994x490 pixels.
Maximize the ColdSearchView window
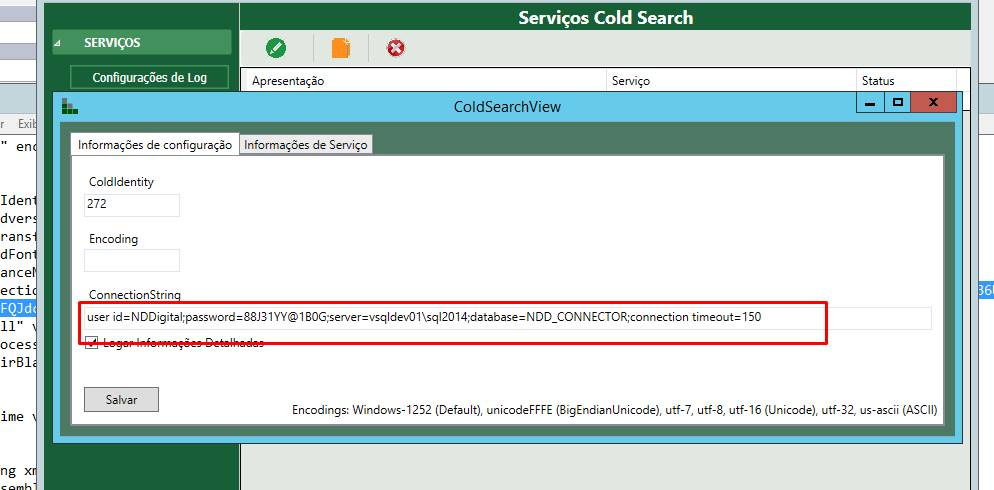pos(898,102)
